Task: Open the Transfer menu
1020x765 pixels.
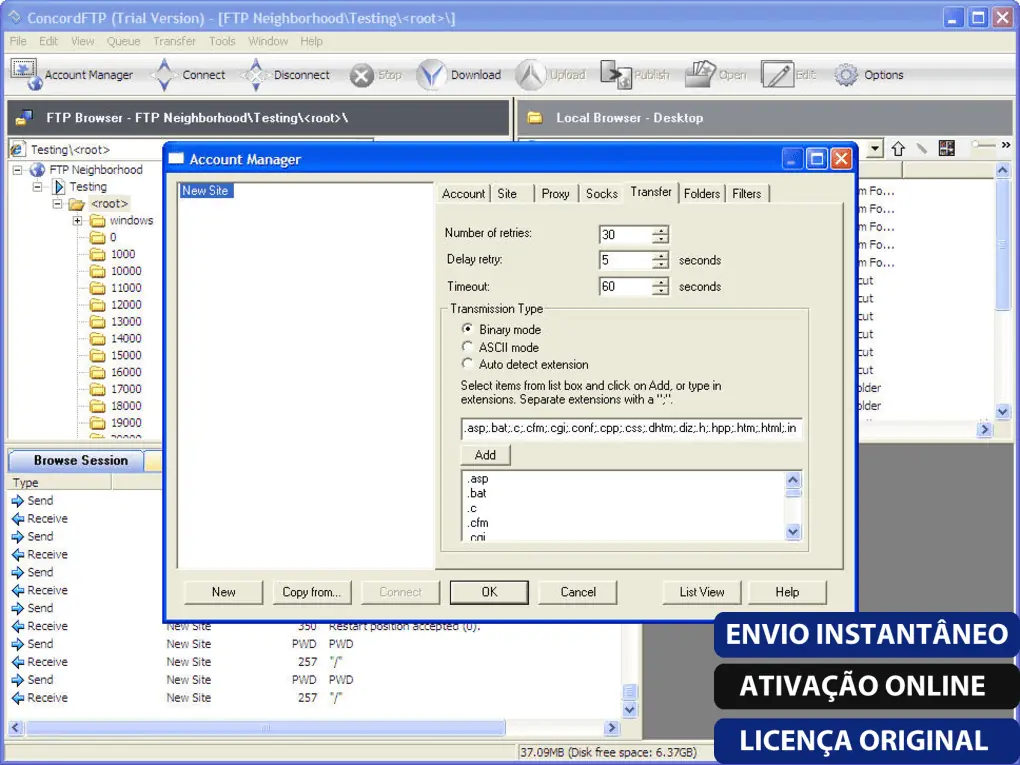Action: click(174, 41)
